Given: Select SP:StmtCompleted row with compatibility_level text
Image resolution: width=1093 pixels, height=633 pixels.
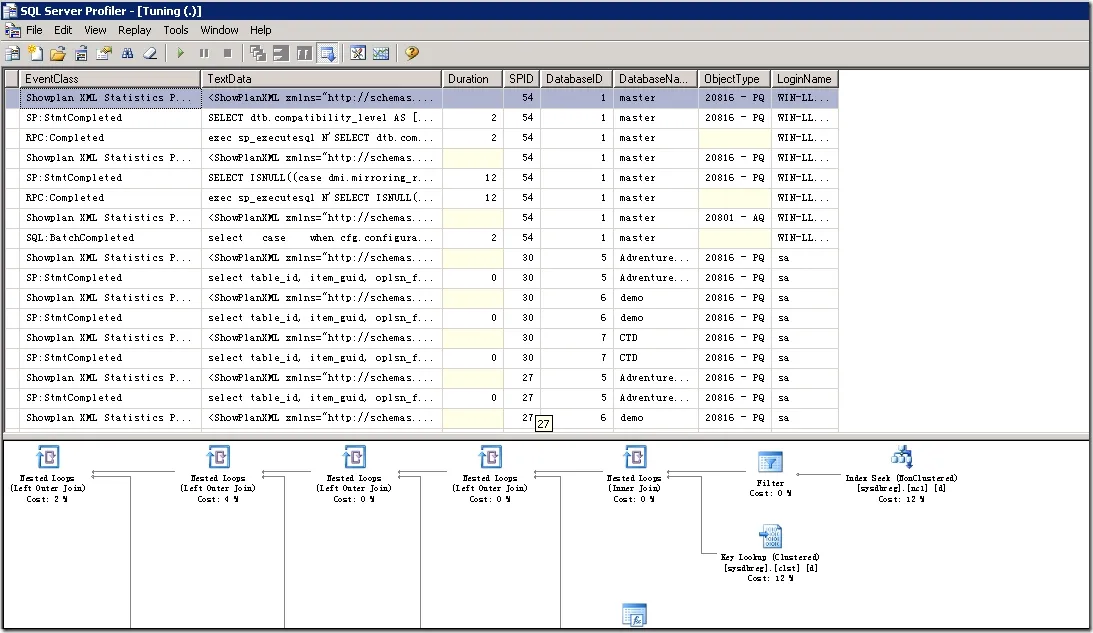Looking at the screenshot, I should [421, 118].
